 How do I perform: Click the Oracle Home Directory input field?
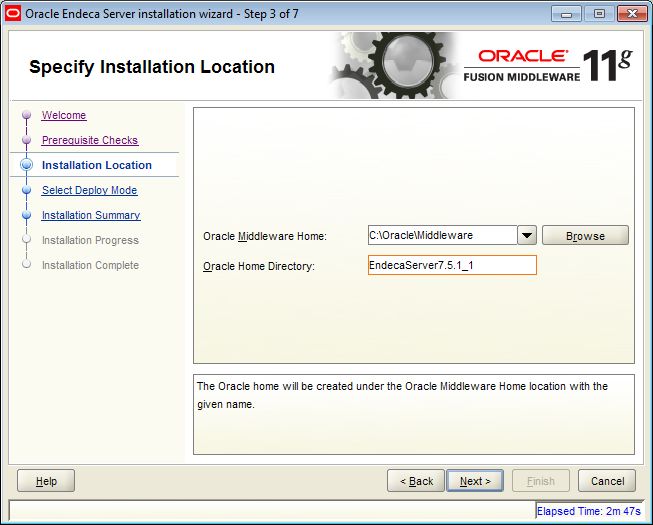452,265
